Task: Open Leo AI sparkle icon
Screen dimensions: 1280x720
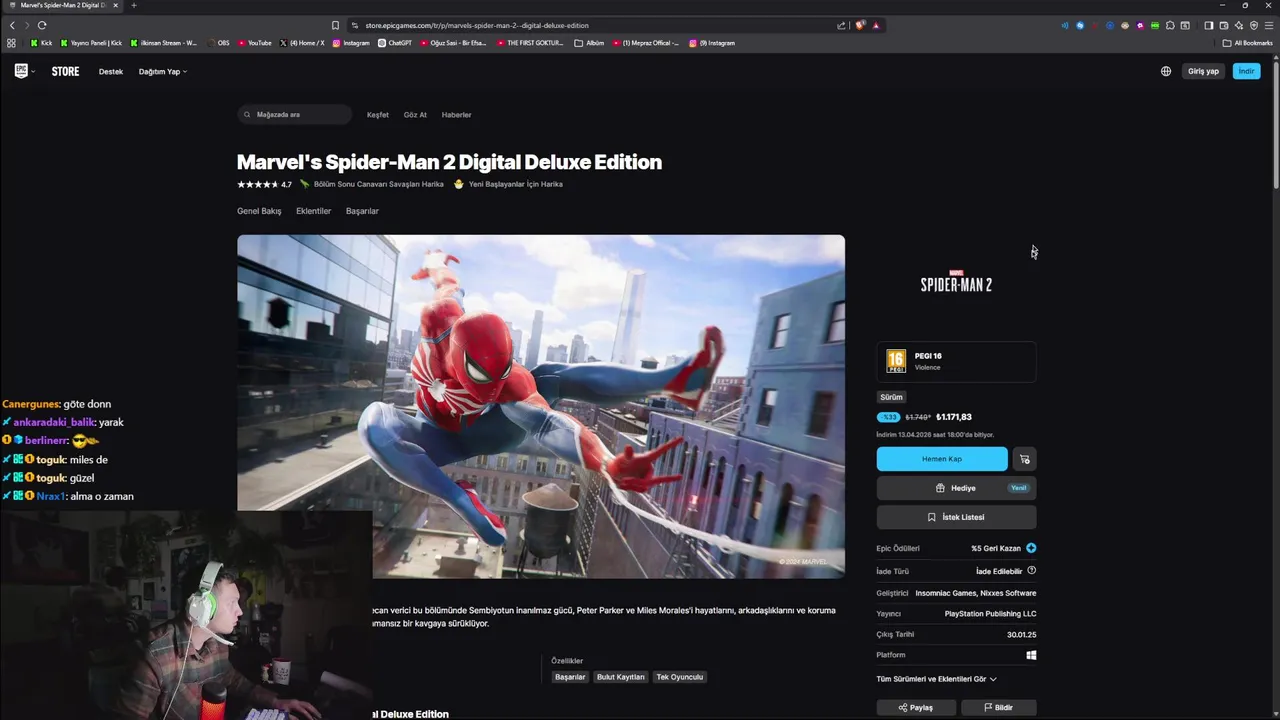Action: (x=1238, y=25)
